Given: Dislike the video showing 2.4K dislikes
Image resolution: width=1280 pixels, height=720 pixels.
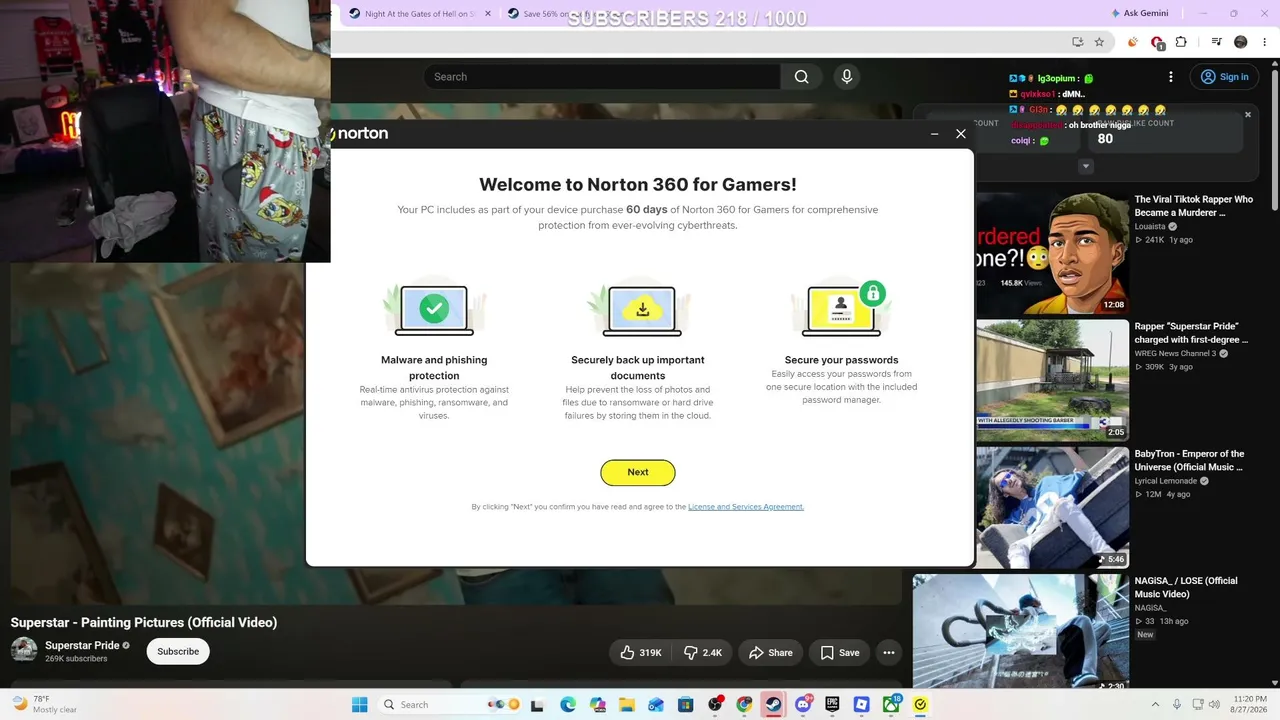Looking at the screenshot, I should tap(703, 653).
